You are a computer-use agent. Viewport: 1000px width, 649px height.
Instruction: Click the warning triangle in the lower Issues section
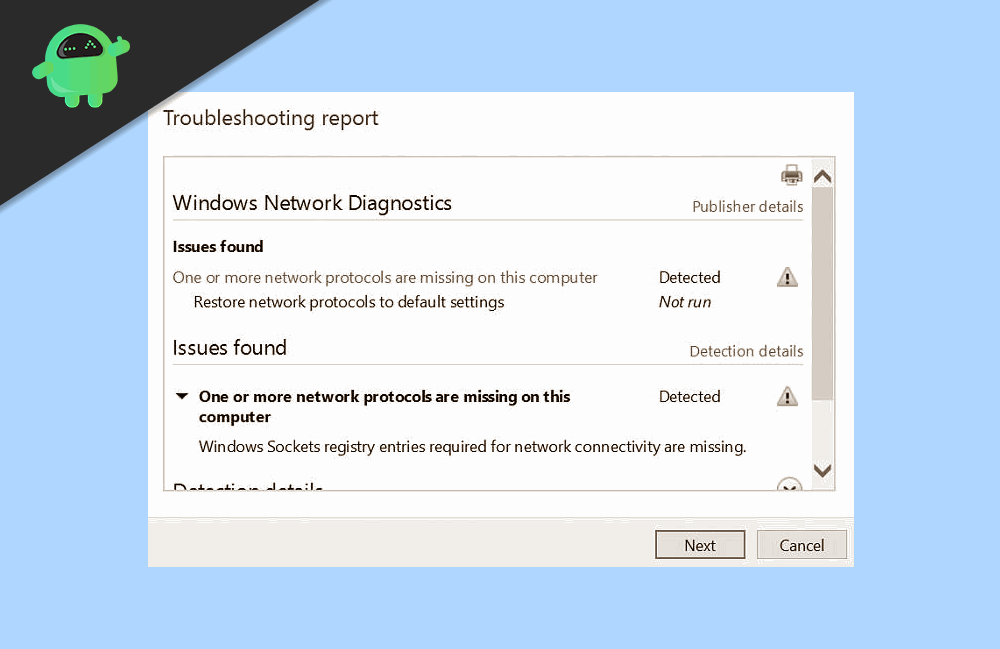[x=787, y=397]
